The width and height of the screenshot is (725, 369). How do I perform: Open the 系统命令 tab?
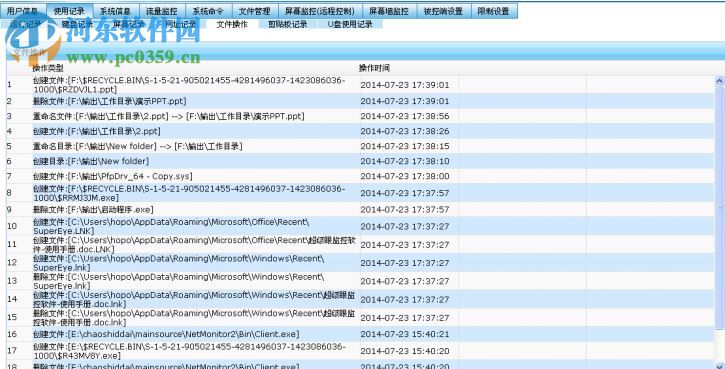208,11
